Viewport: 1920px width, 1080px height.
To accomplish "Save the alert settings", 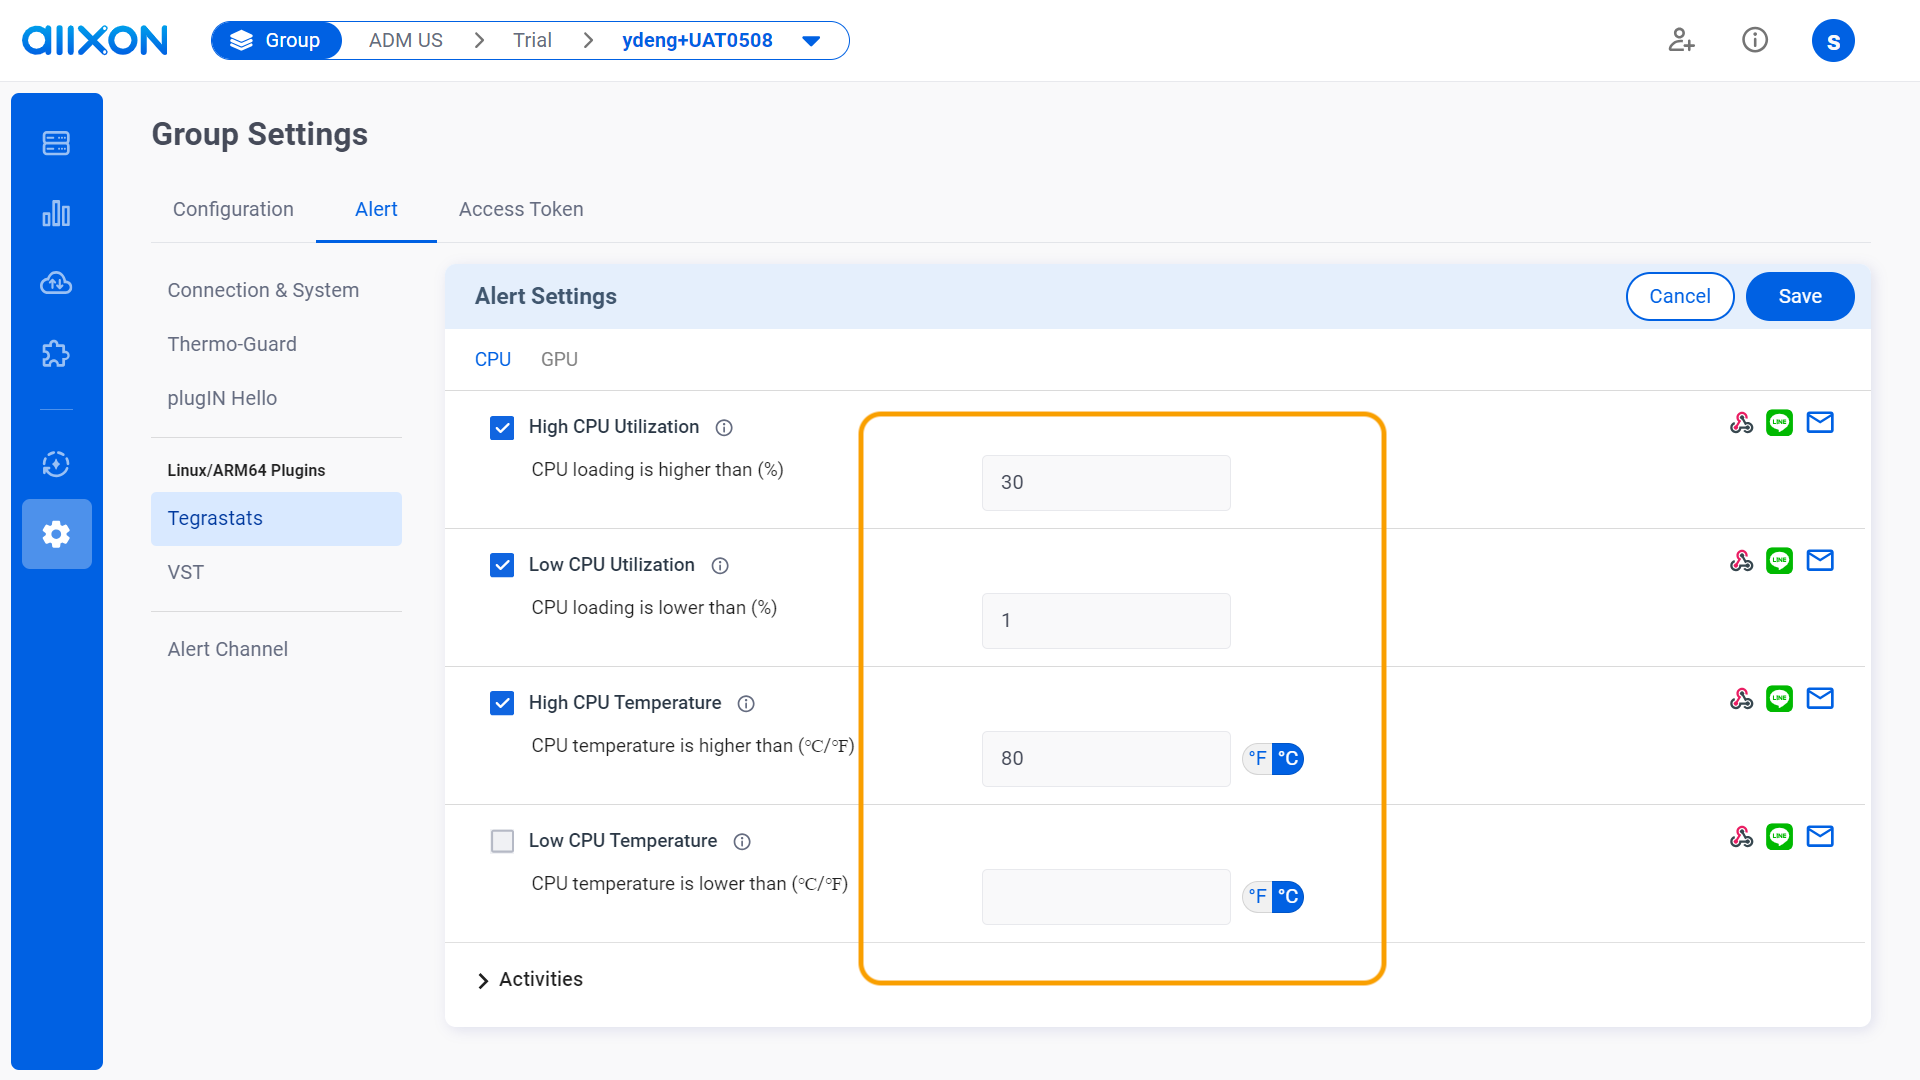I will (1799, 296).
